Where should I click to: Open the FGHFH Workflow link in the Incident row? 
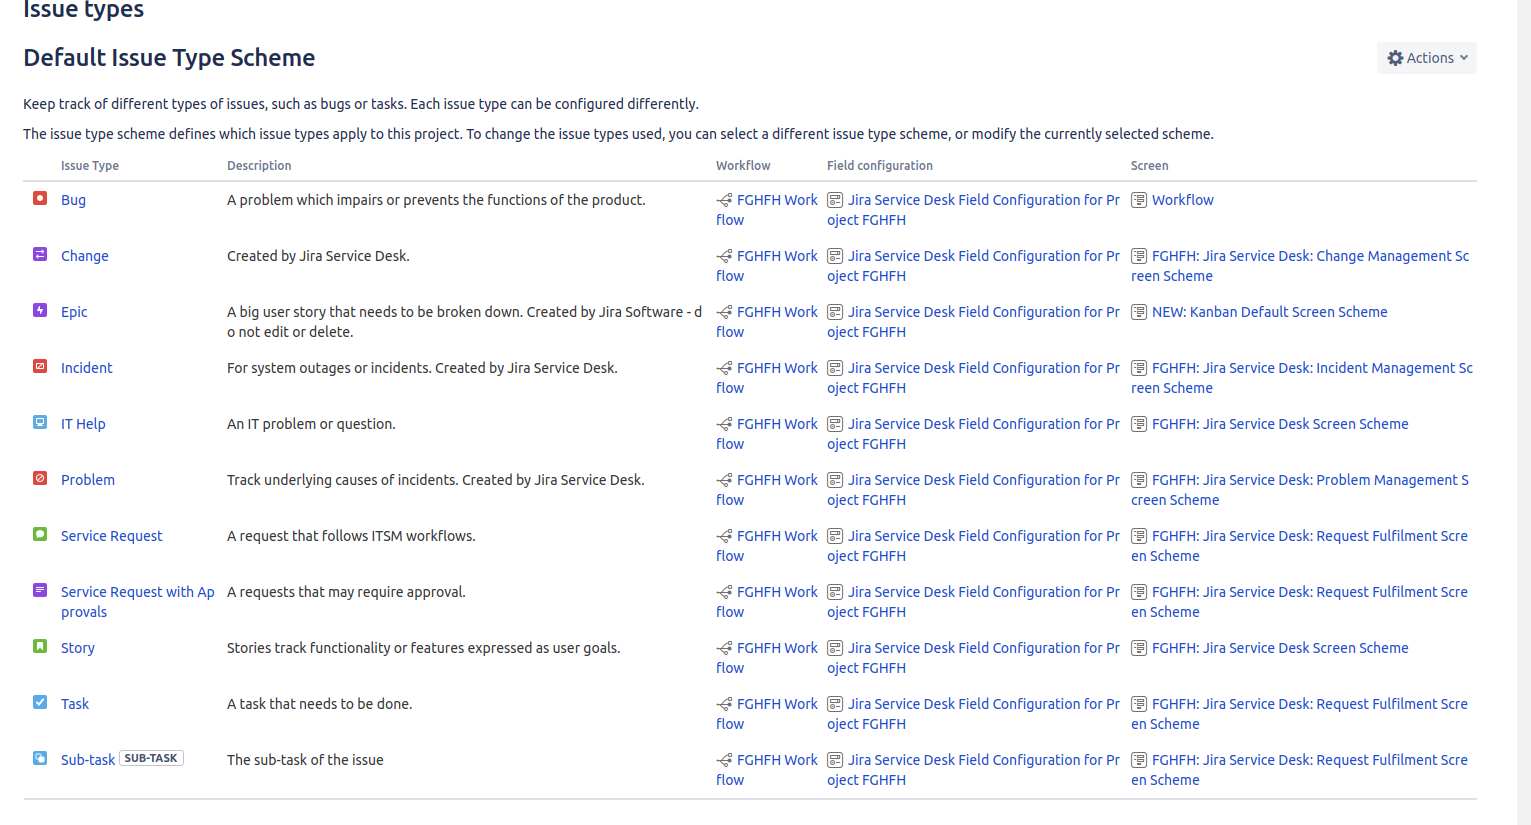[x=767, y=378]
